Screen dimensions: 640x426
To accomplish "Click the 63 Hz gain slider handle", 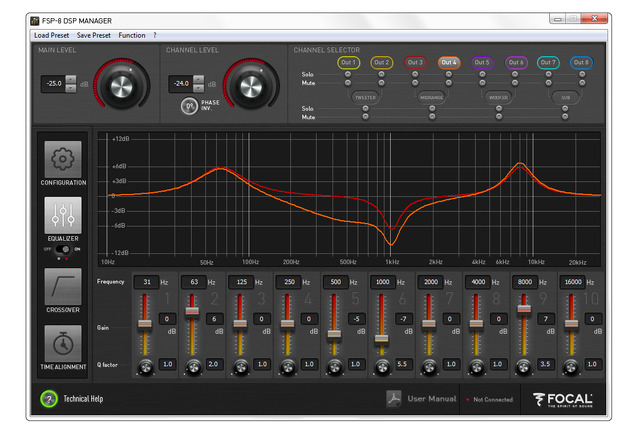I will (x=192, y=311).
